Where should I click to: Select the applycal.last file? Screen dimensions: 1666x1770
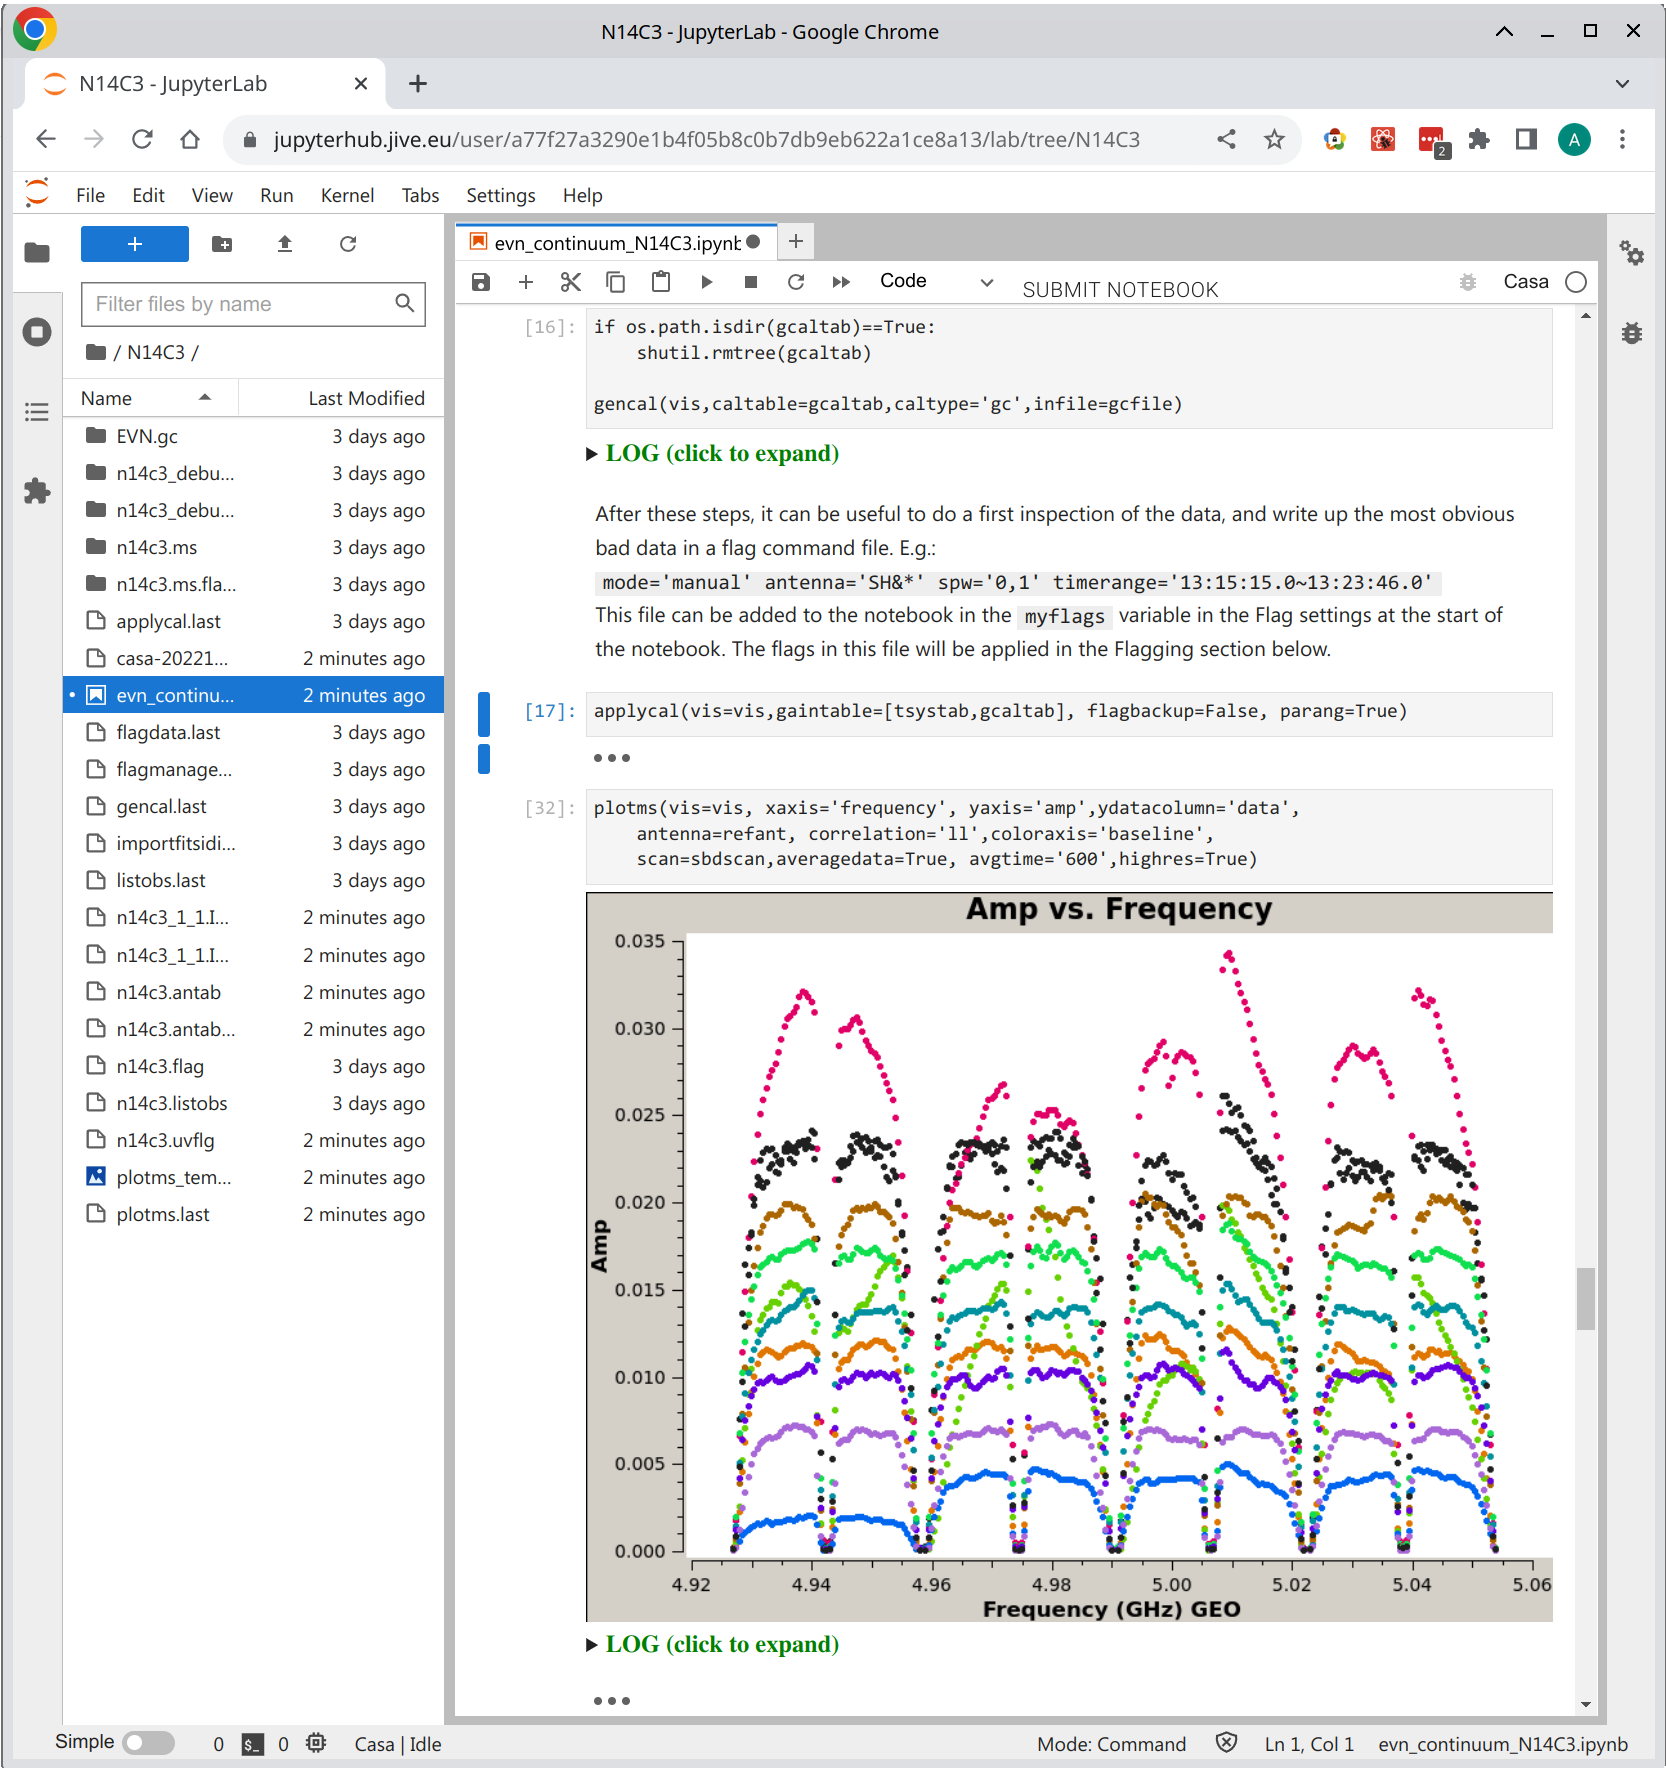click(253, 621)
